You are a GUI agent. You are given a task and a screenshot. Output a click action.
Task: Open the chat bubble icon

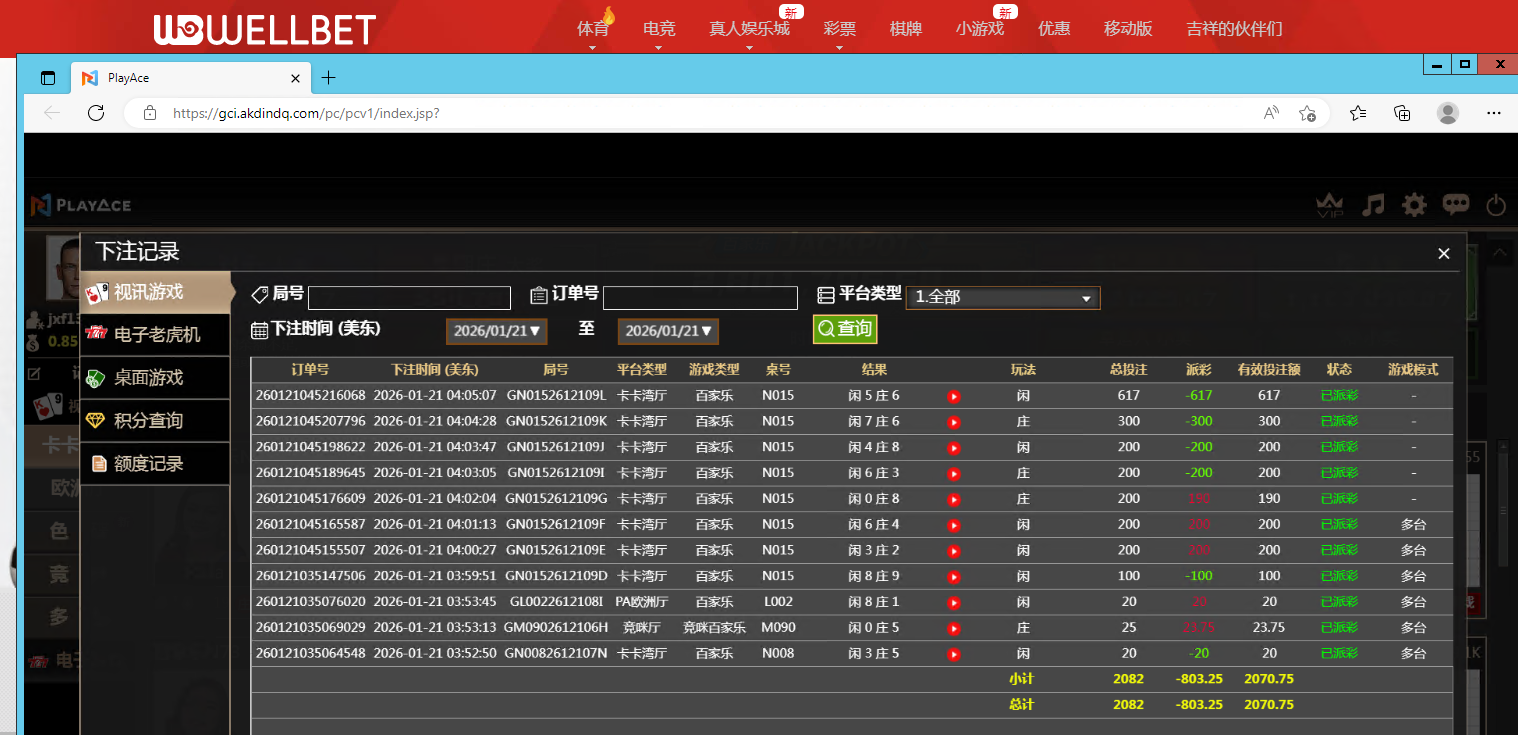click(x=1455, y=205)
